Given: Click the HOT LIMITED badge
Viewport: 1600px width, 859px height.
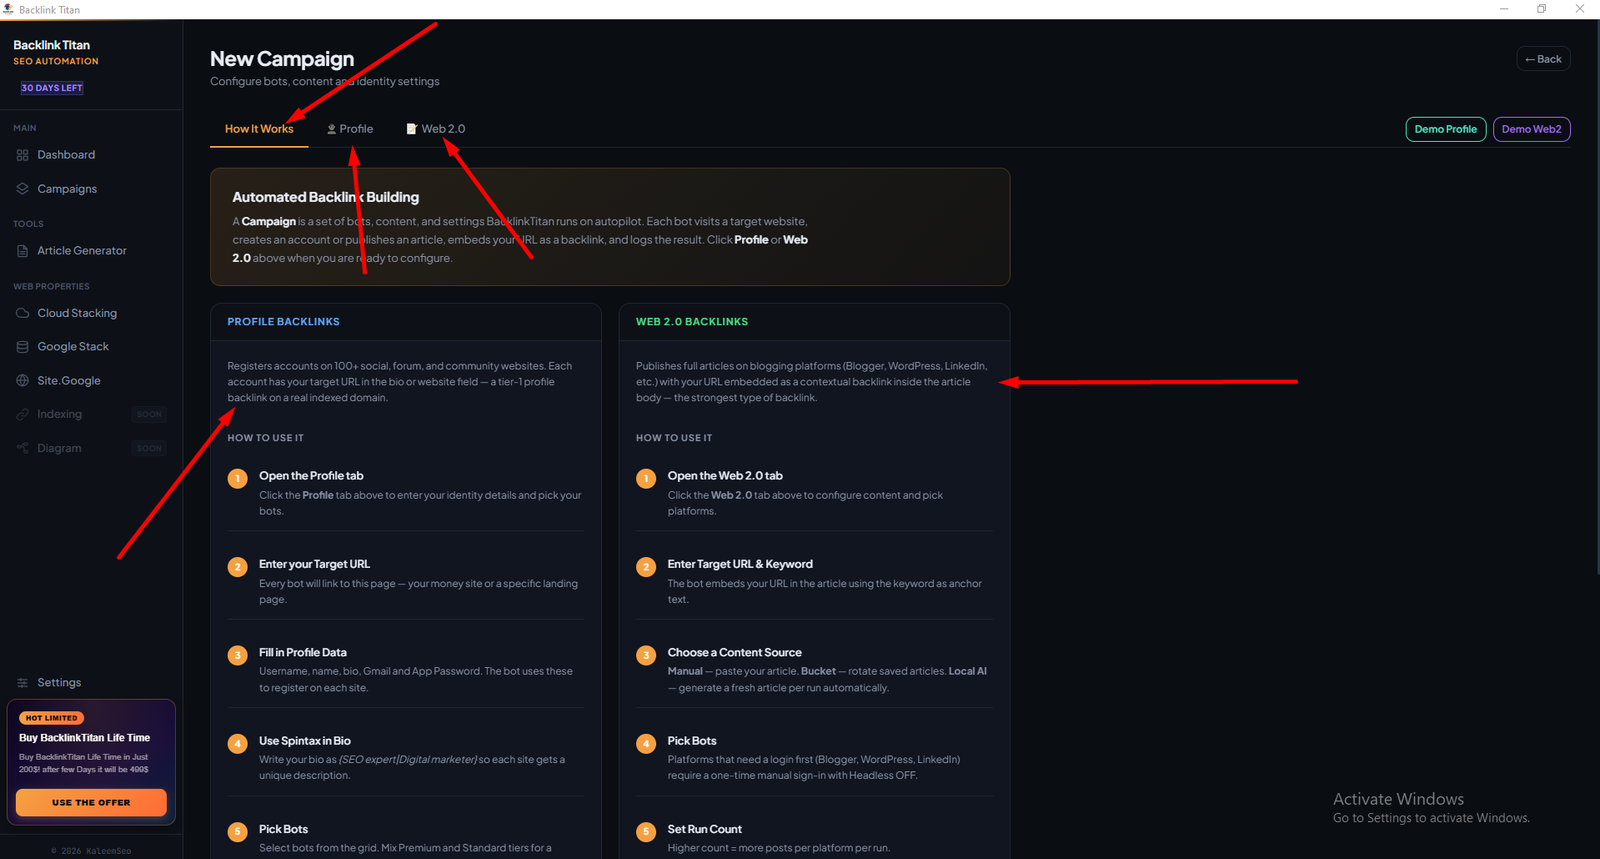Looking at the screenshot, I should 52,718.
